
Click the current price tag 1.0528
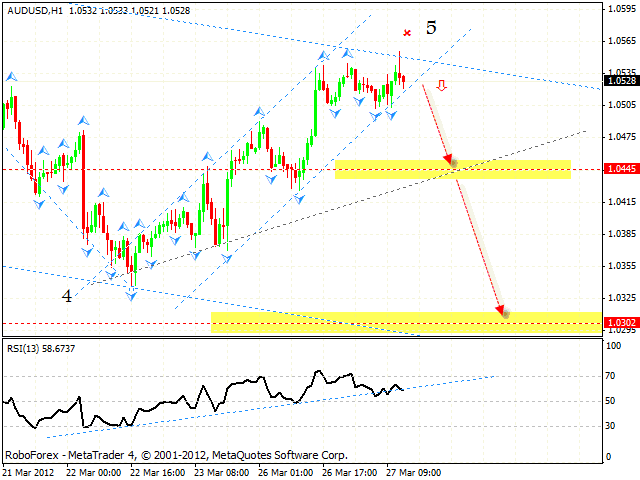click(622, 80)
